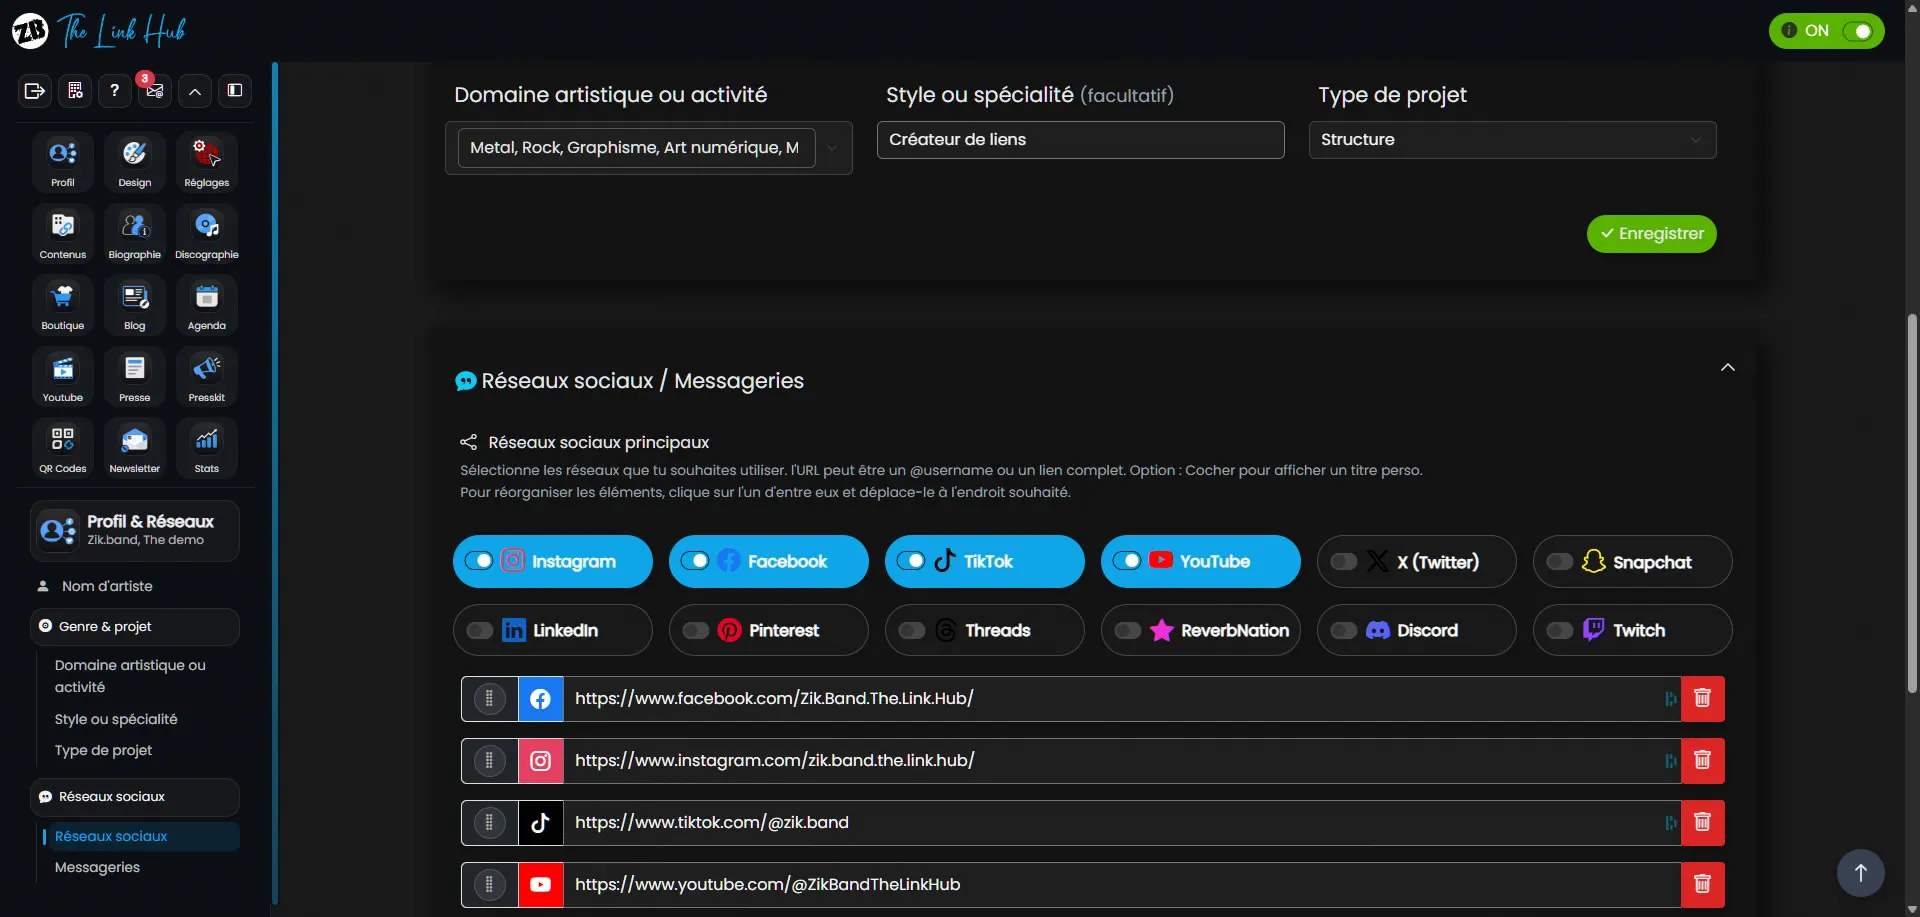Viewport: 1920px width, 917px height.
Task: Open the Newsletter section icon
Action: click(135, 447)
